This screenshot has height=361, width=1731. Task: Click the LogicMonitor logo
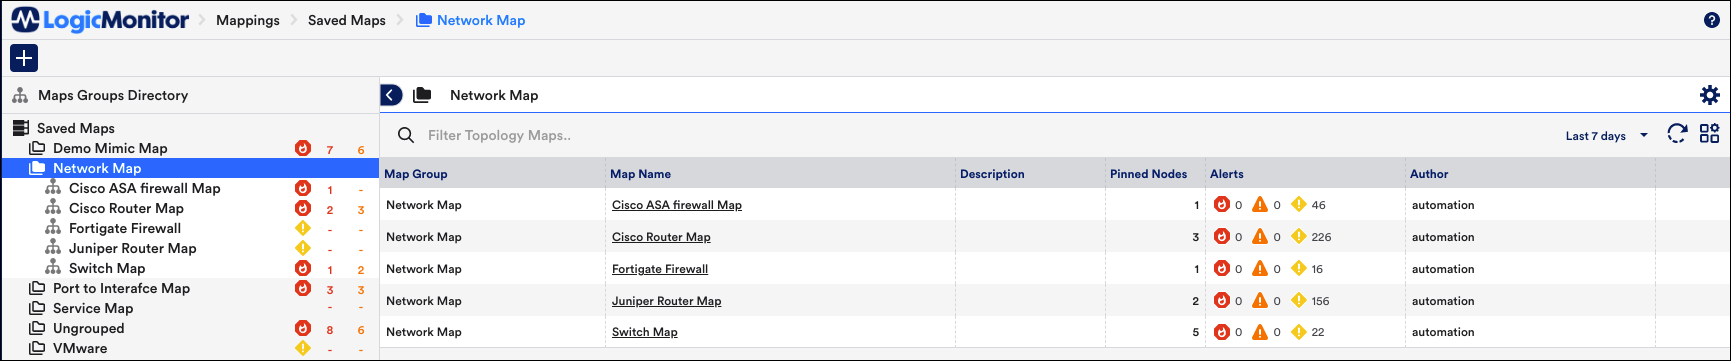(100, 20)
